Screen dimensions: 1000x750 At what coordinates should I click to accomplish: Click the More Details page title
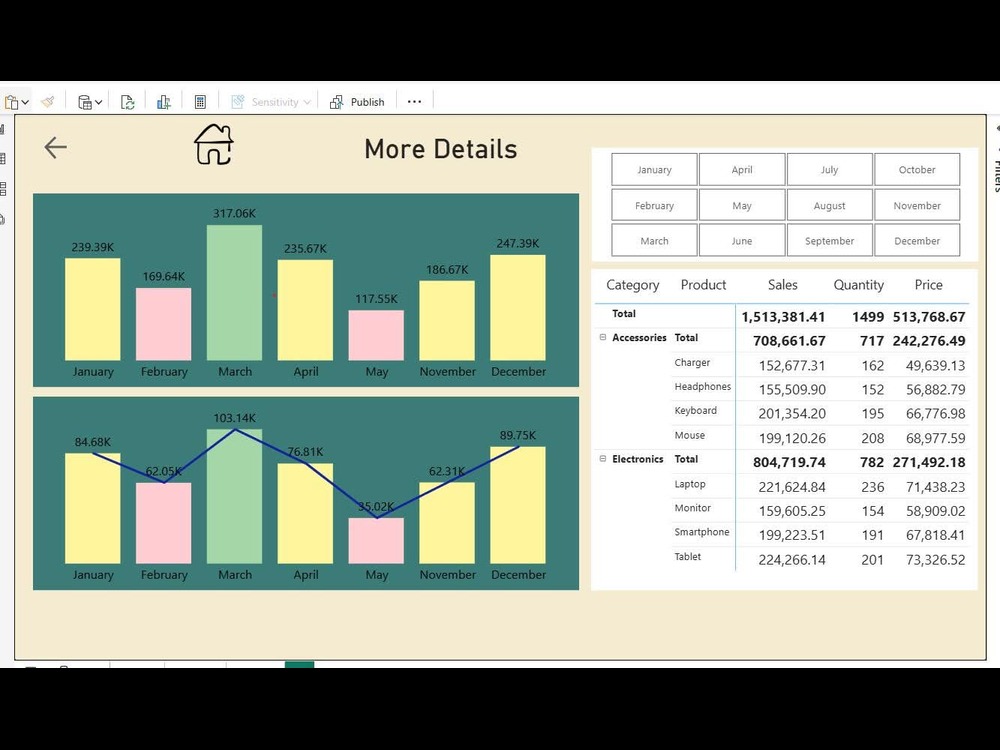441,149
